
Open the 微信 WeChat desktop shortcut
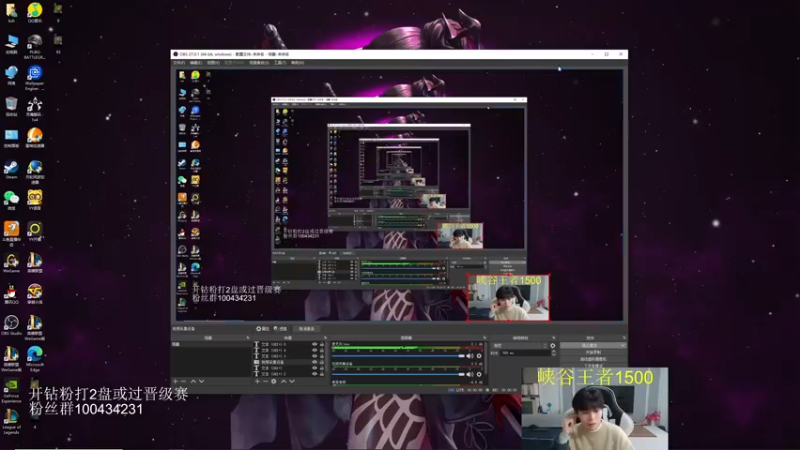11,201
